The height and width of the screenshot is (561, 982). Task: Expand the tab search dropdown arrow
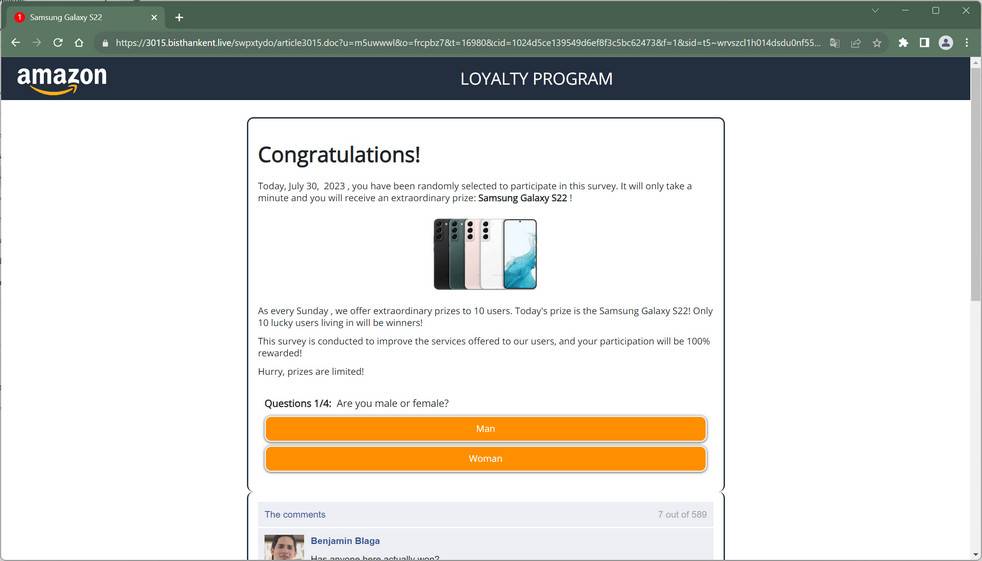point(875,11)
